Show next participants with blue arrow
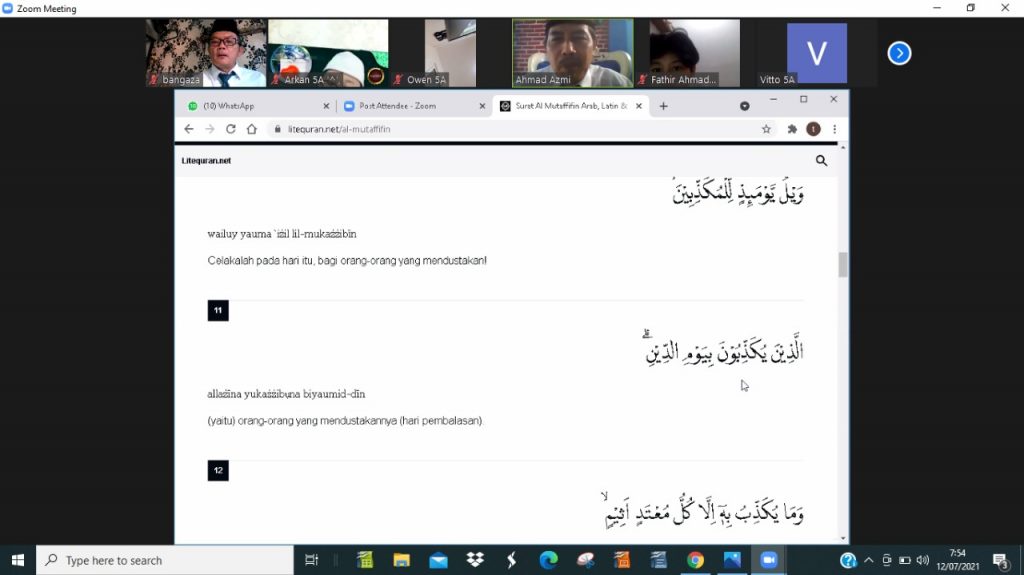 899,53
